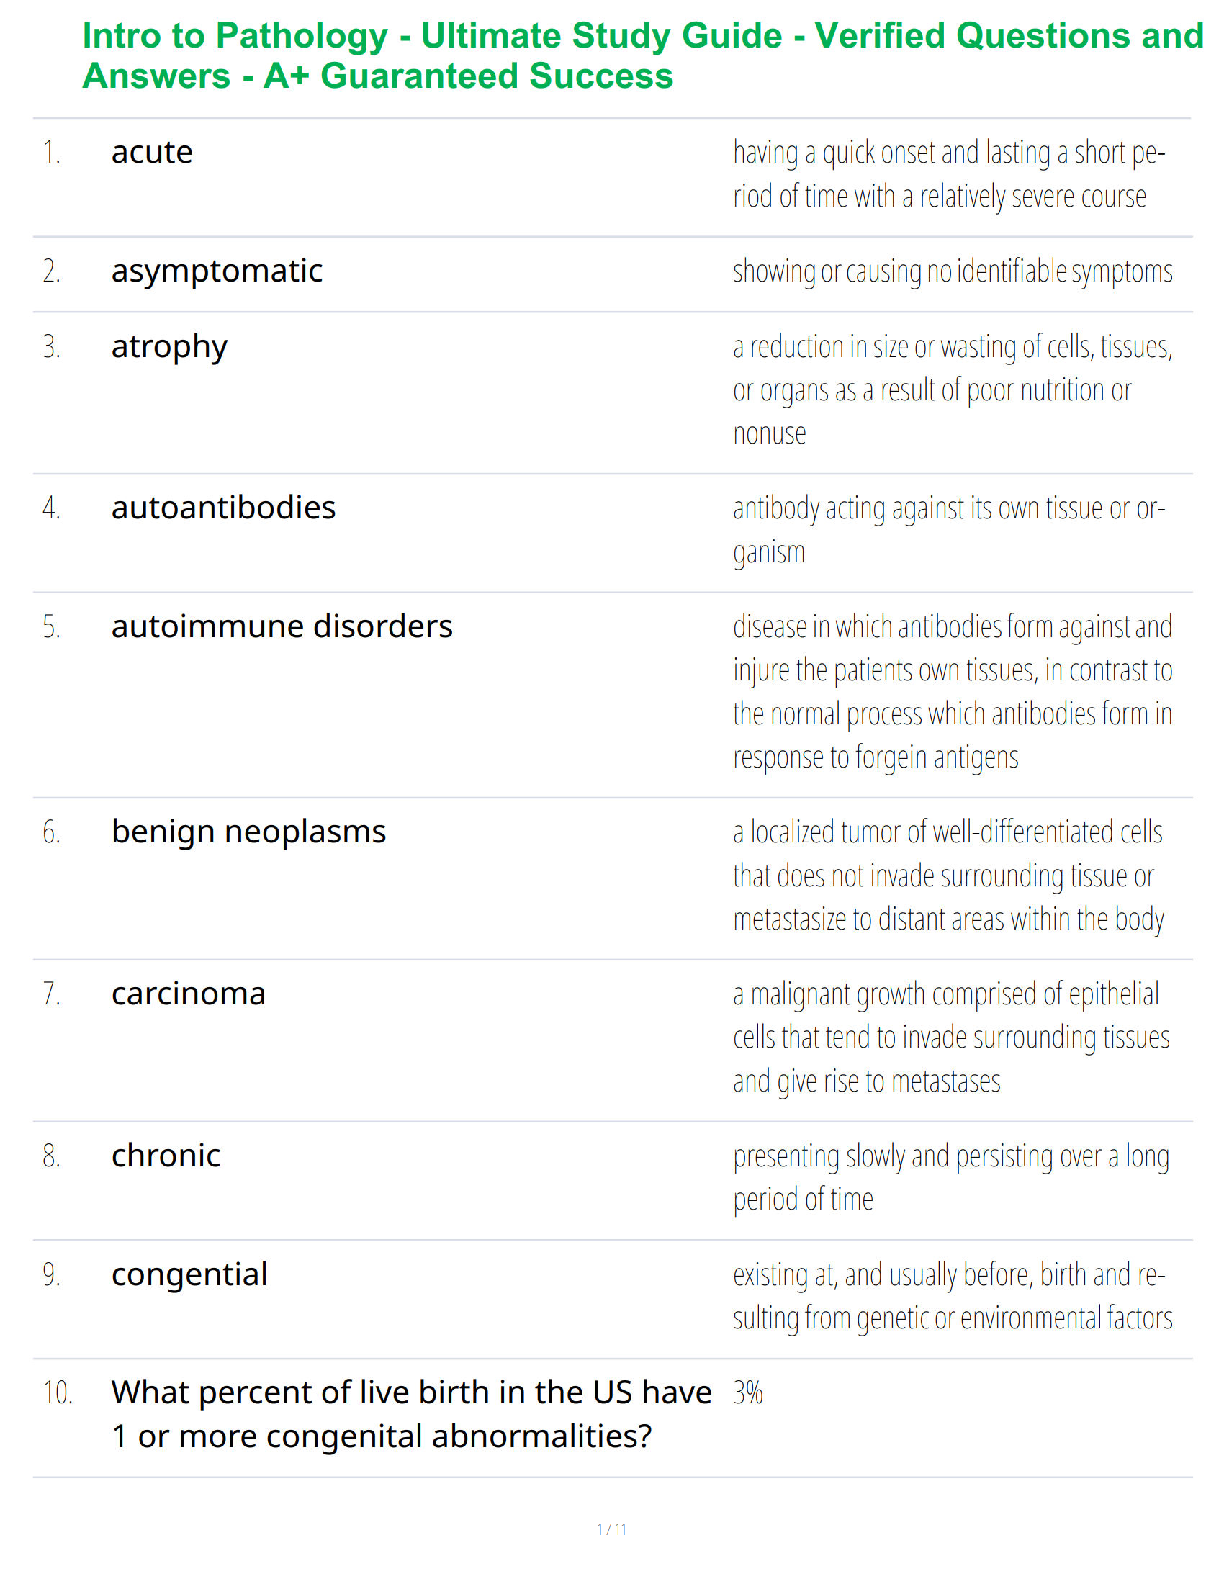Select the term 'autoantibodies'
The height and width of the screenshot is (1584, 1224).
pyautogui.click(x=223, y=507)
